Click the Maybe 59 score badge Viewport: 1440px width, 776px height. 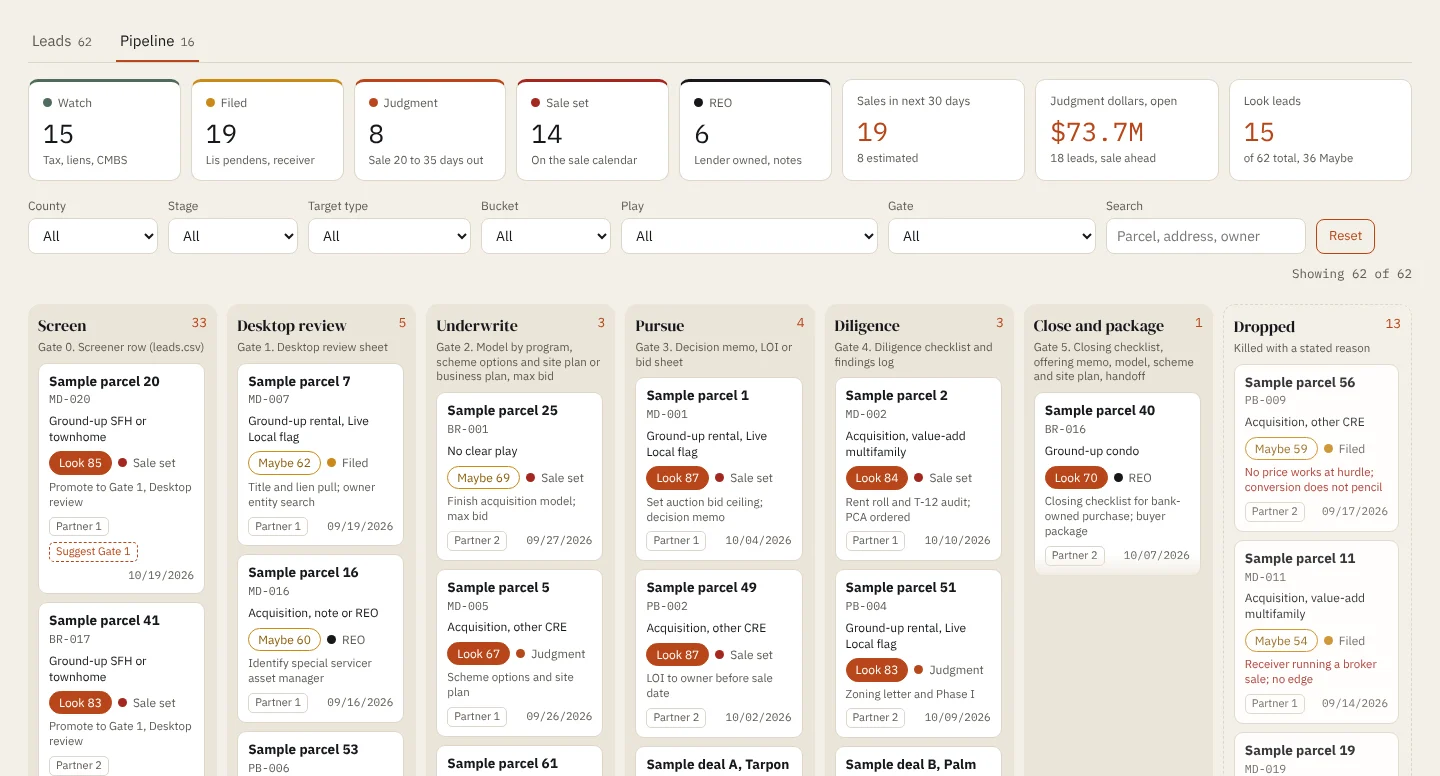(x=1281, y=449)
